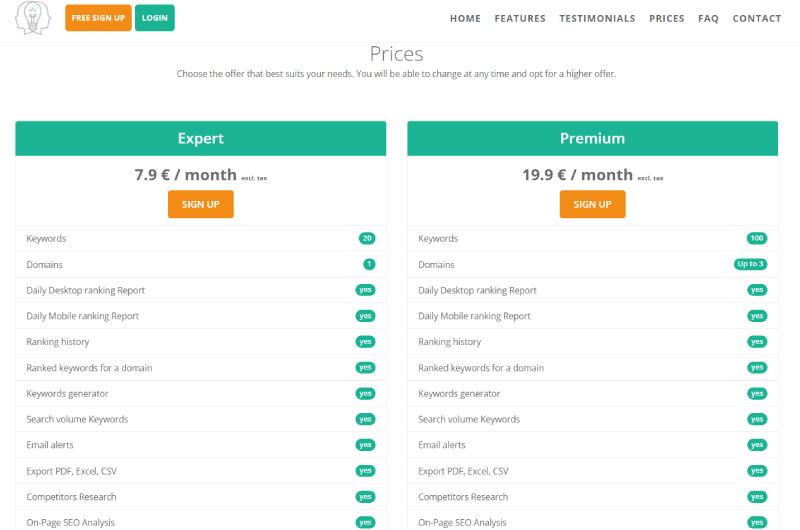The image size is (800, 530).
Task: Click Premium Ranking history yes badge
Action: [757, 342]
